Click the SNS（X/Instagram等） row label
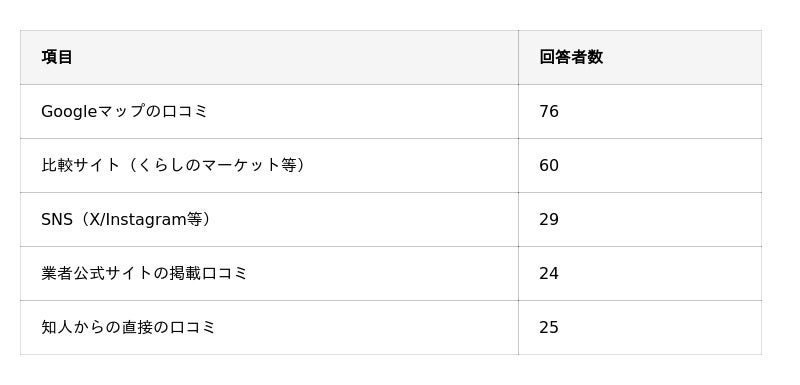 tap(126, 220)
